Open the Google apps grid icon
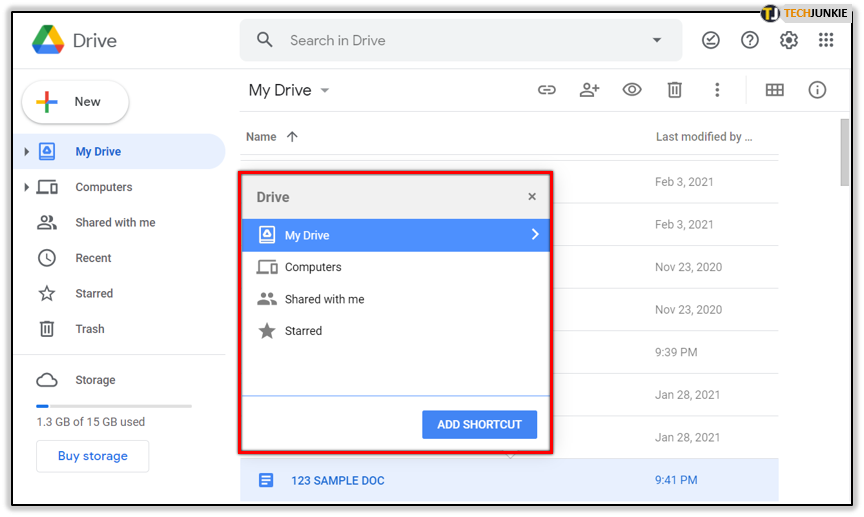 click(826, 40)
